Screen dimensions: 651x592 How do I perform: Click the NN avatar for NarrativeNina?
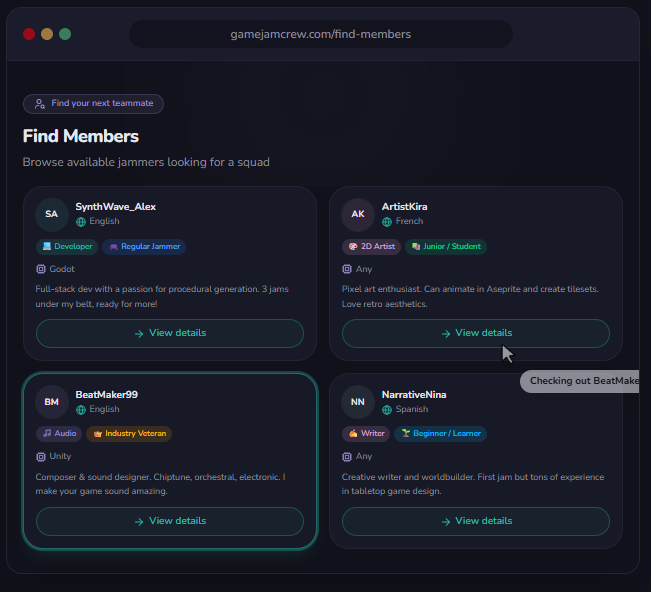pyautogui.click(x=358, y=402)
